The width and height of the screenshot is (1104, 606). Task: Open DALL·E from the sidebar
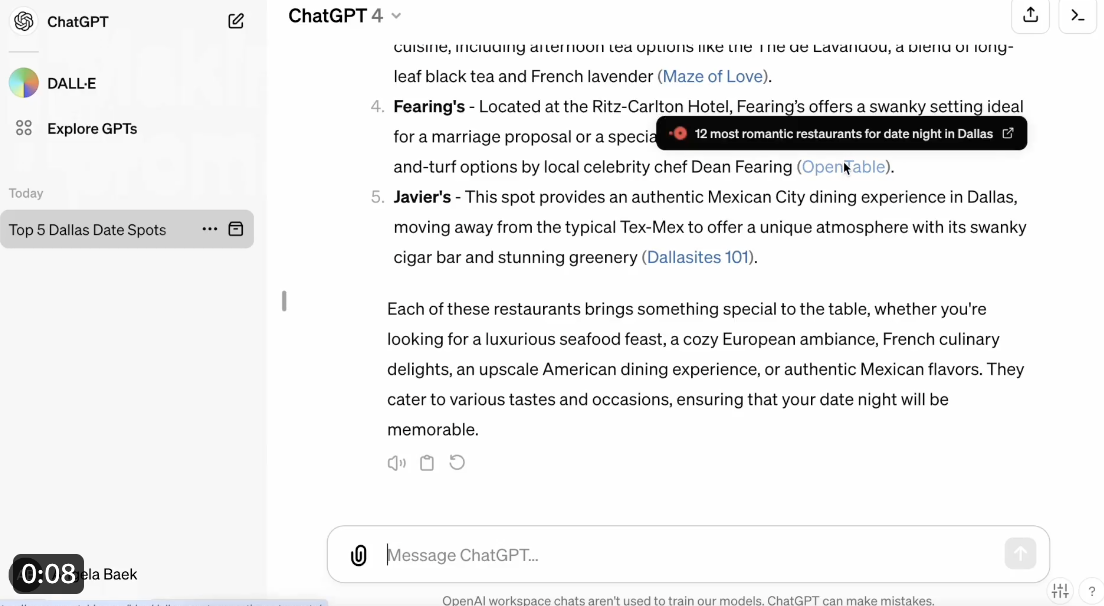tap(71, 84)
